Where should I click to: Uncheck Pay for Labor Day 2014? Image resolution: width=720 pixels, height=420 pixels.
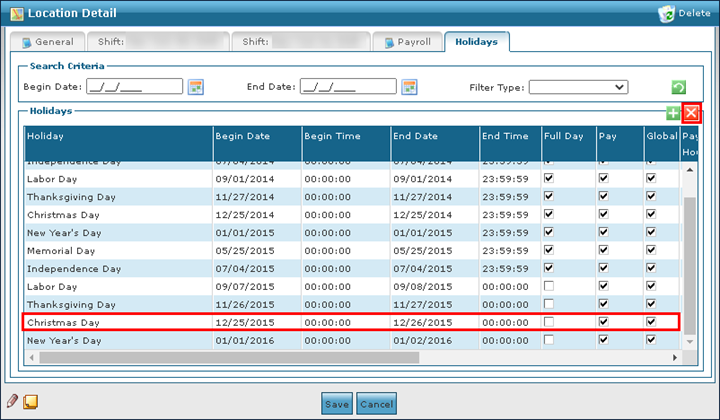pyautogui.click(x=603, y=178)
